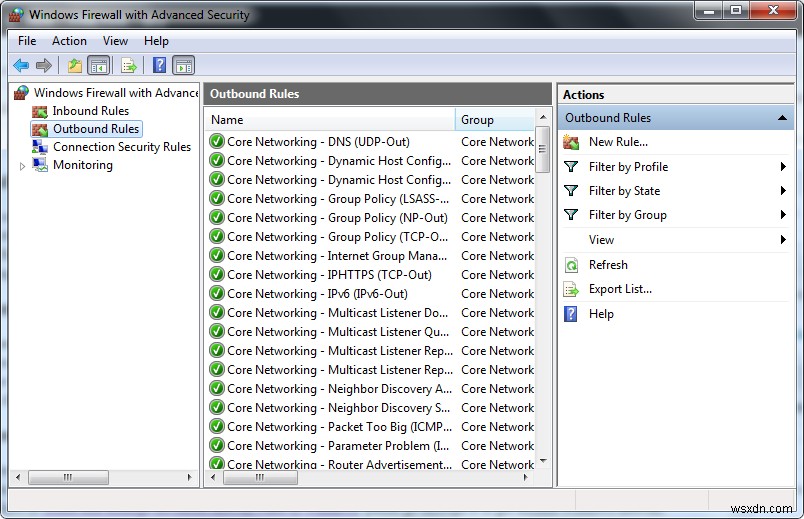Open Filter by State submenu arrow
This screenshot has height=519, width=804.
(x=783, y=191)
